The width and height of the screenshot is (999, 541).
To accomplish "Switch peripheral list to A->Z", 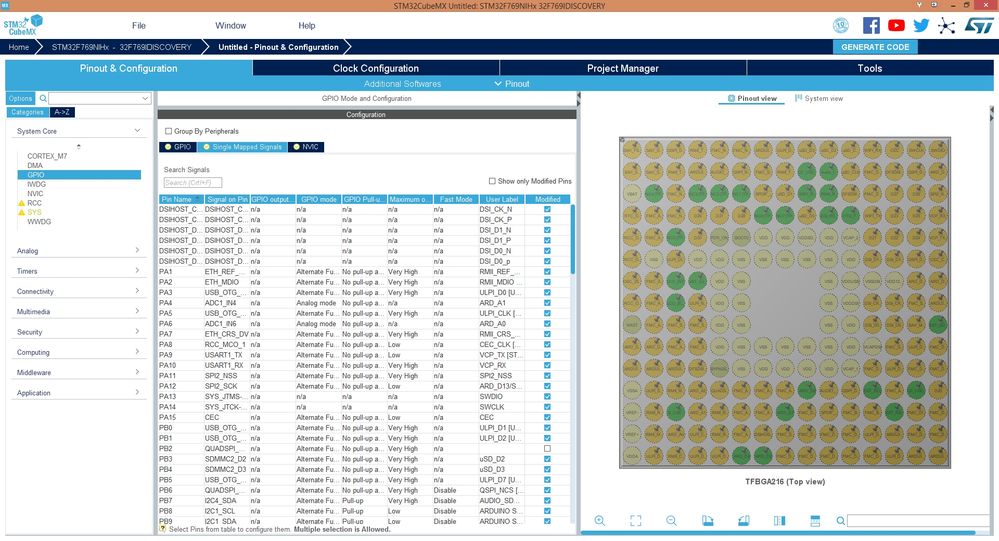I will click(x=62, y=112).
